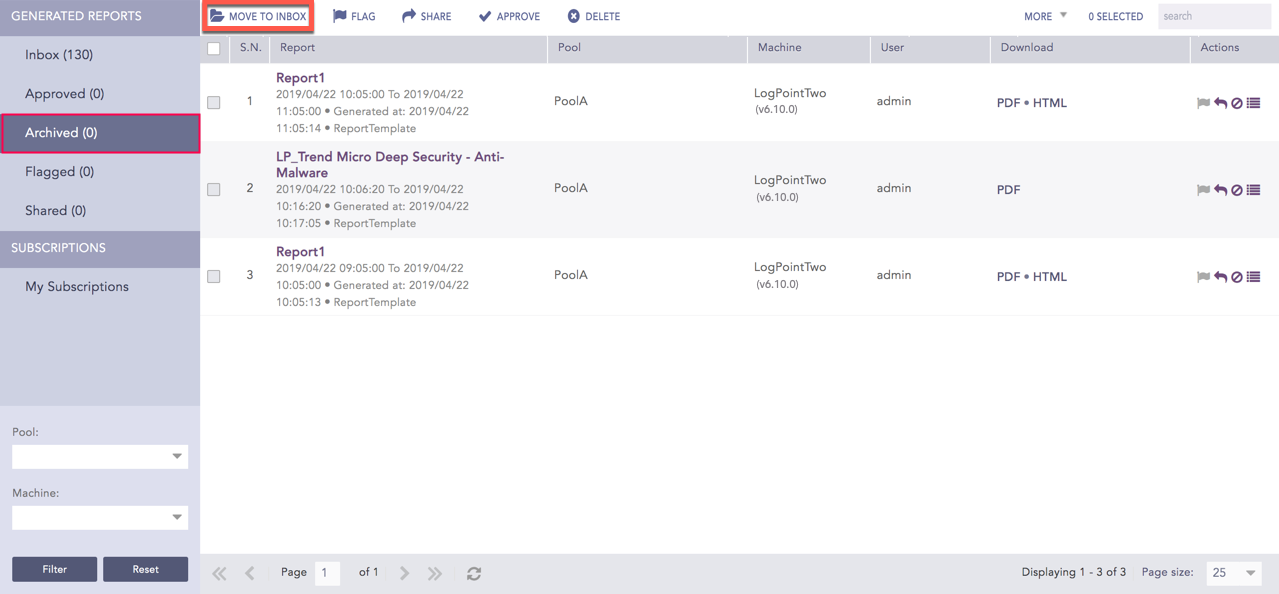This screenshot has width=1279, height=594.
Task: Click the block action icon for LP_Trend Micro report
Action: click(x=1237, y=190)
